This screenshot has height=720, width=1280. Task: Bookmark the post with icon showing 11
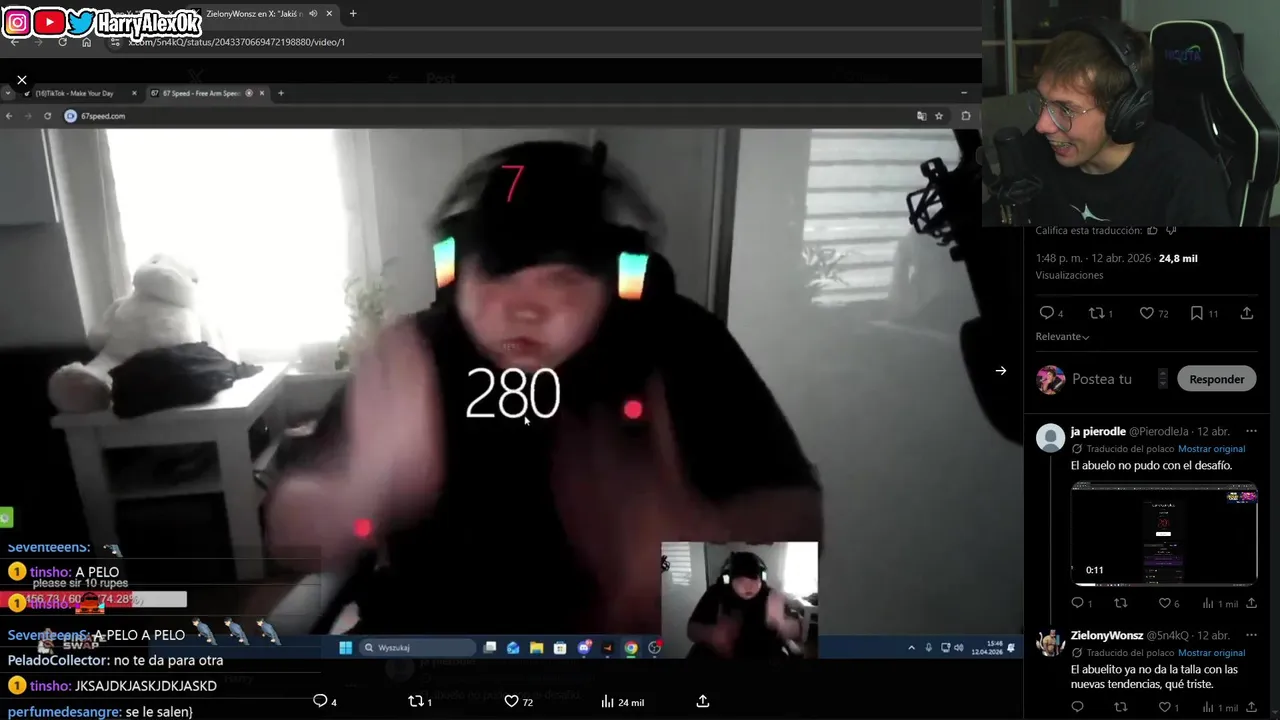pyautogui.click(x=1196, y=313)
